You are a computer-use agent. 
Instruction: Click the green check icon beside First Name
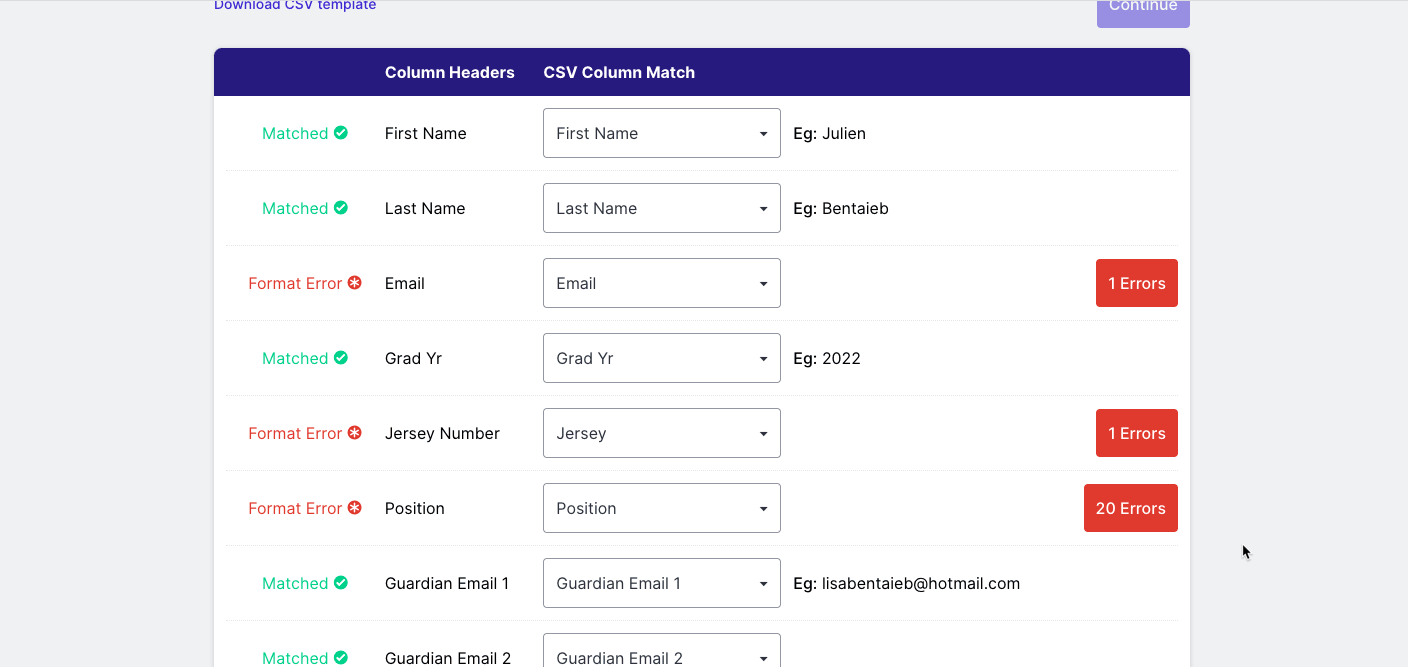(x=341, y=133)
